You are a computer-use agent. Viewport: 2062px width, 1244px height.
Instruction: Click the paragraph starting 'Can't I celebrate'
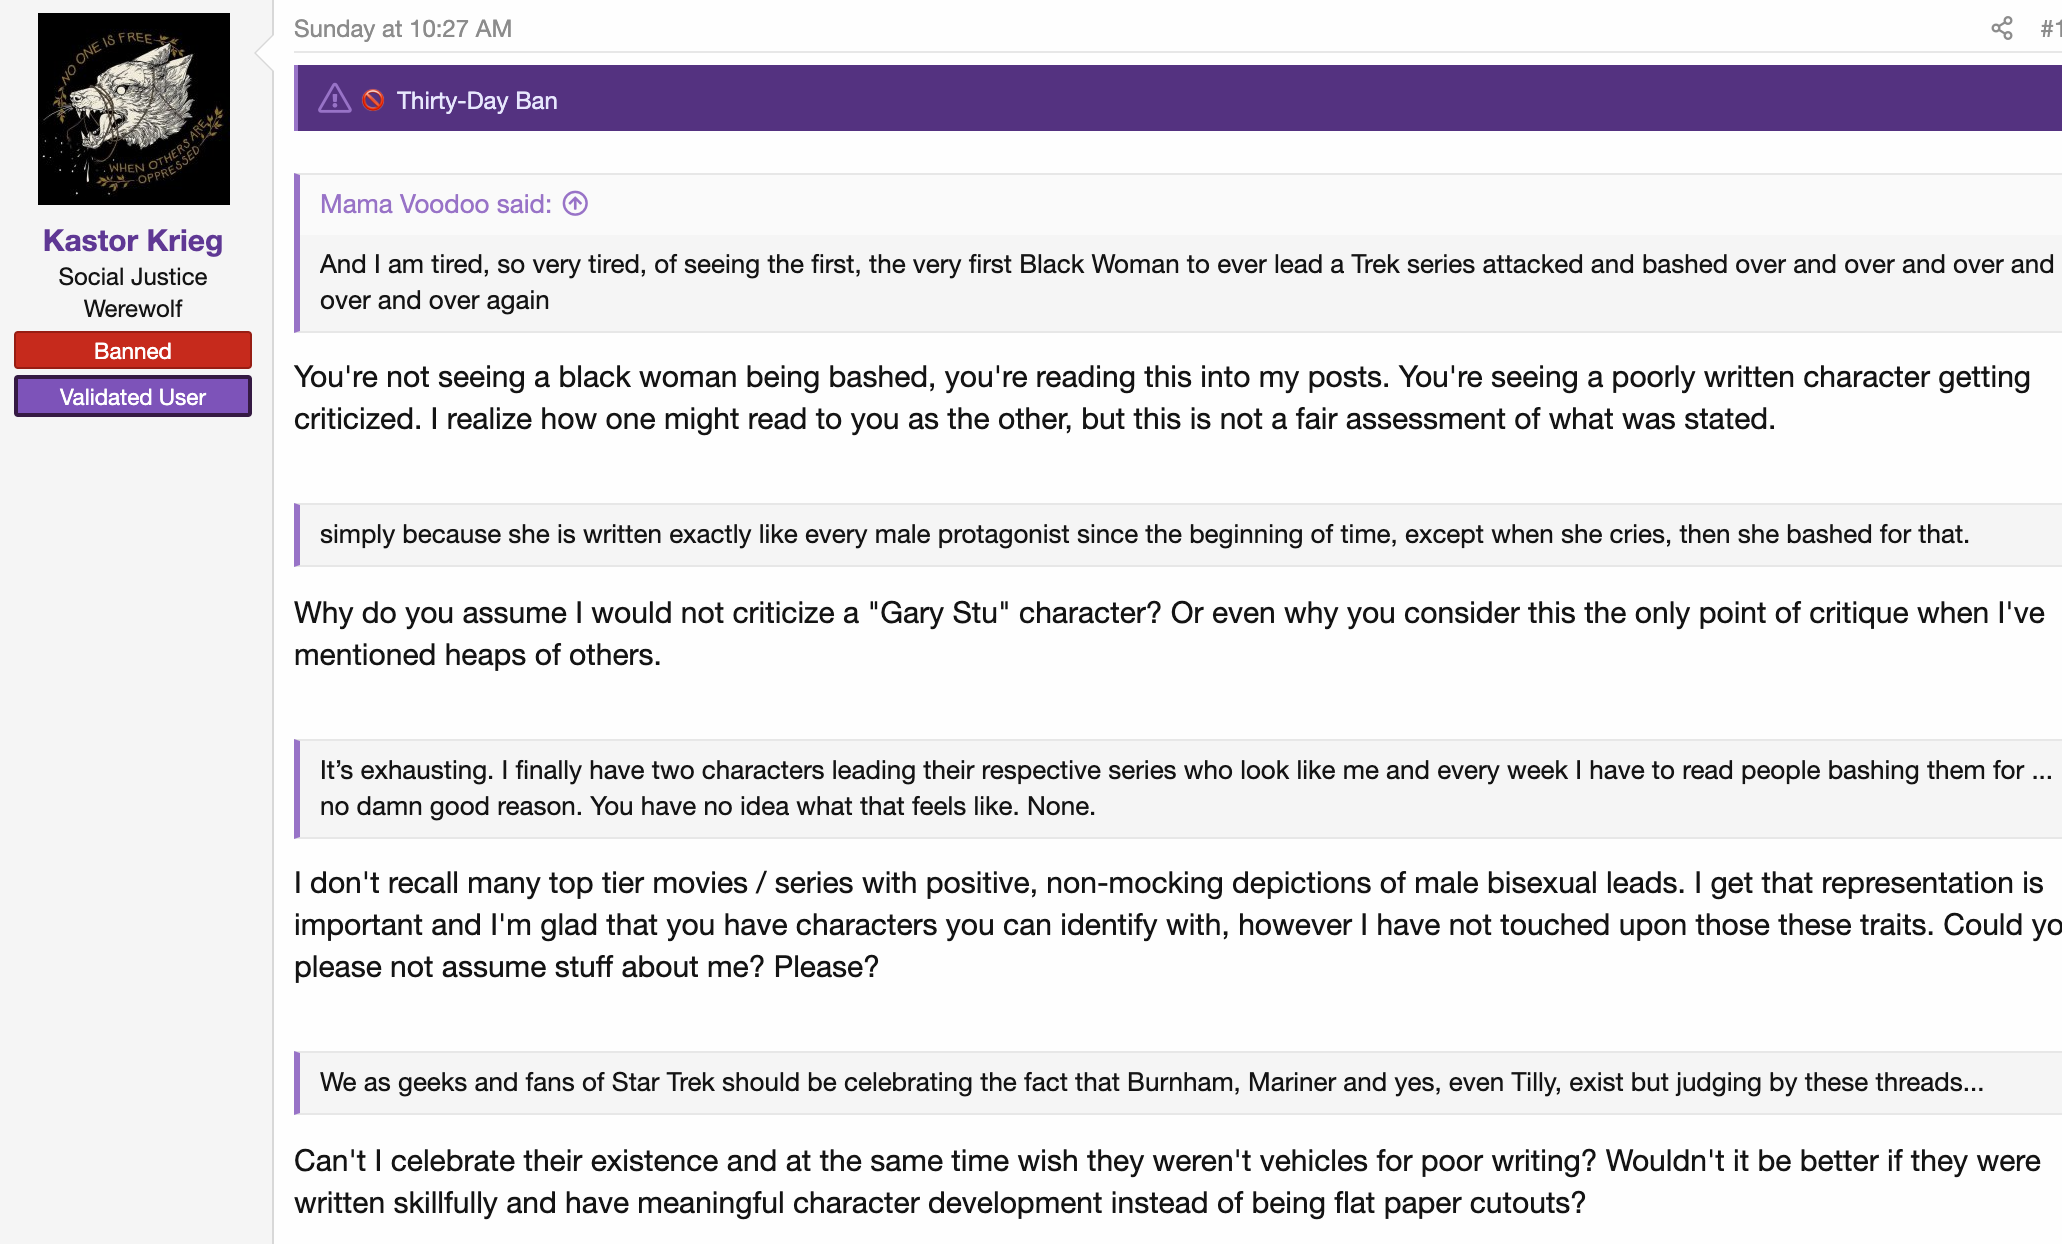tap(1168, 1182)
